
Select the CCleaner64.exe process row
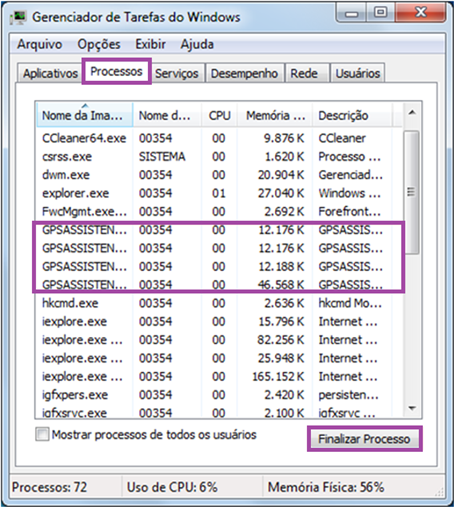[x=219, y=138]
